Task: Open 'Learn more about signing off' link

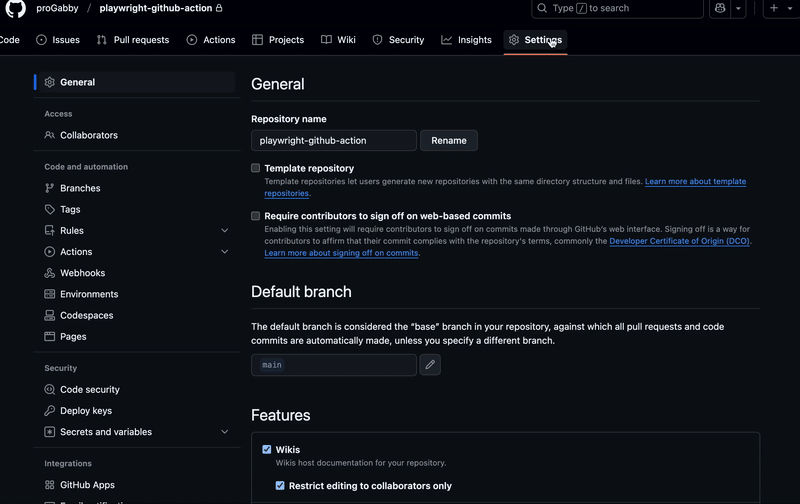Action: click(x=341, y=253)
